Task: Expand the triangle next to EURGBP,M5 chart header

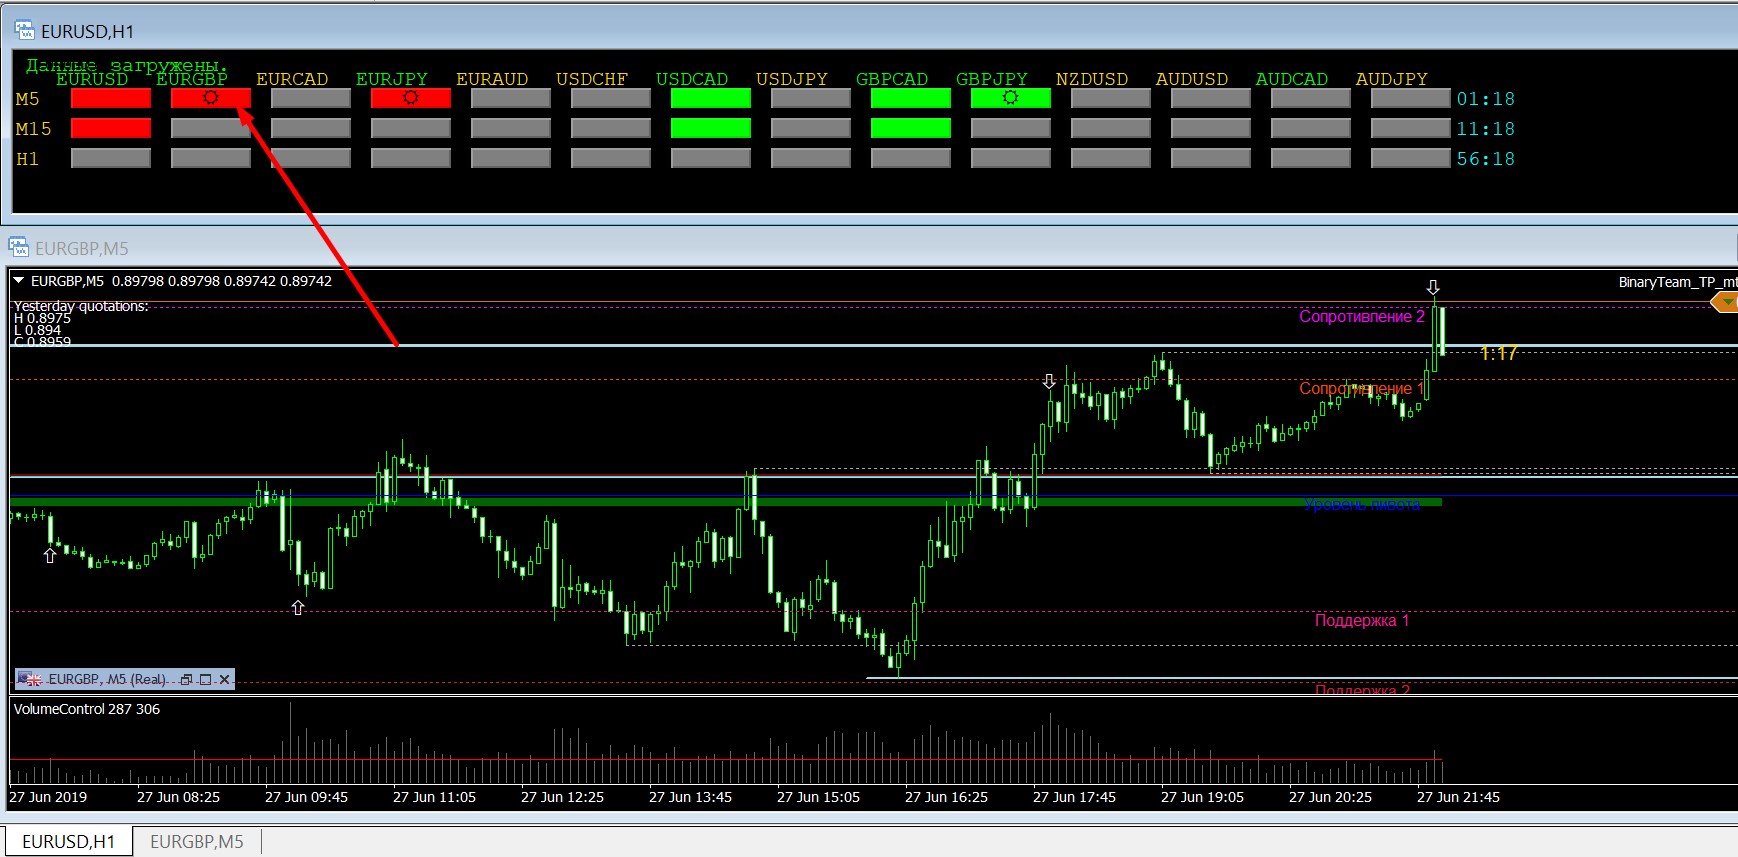Action: pos(19,281)
